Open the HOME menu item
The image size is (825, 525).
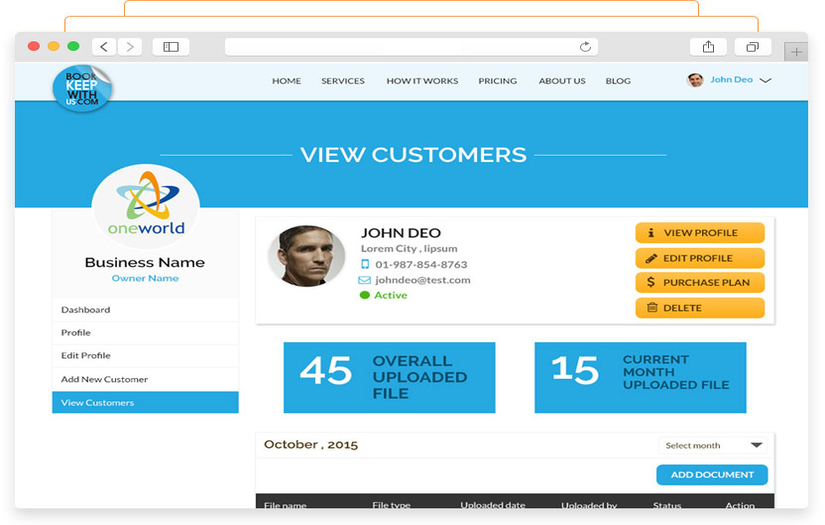286,81
